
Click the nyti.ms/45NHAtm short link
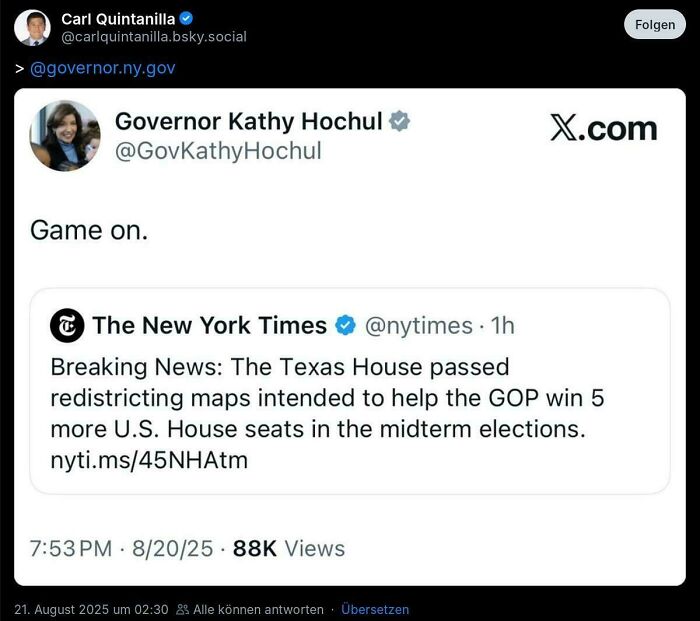(x=149, y=460)
